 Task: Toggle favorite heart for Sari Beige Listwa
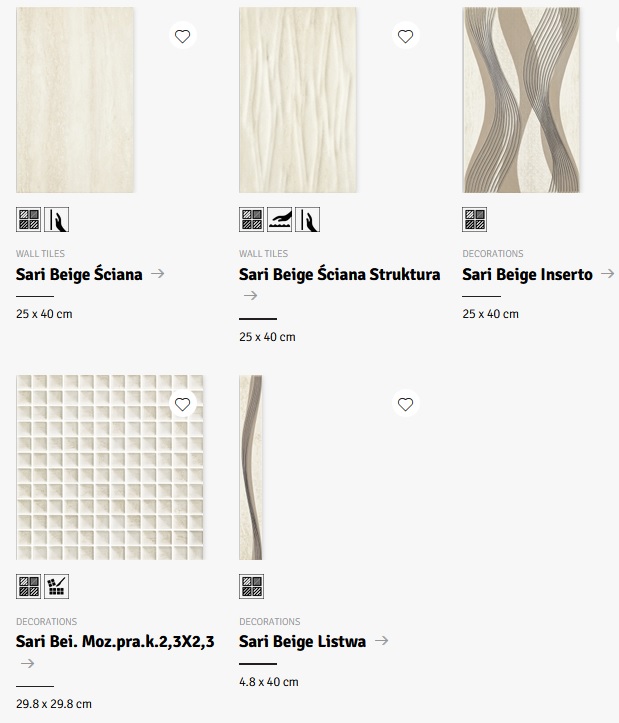pos(405,404)
